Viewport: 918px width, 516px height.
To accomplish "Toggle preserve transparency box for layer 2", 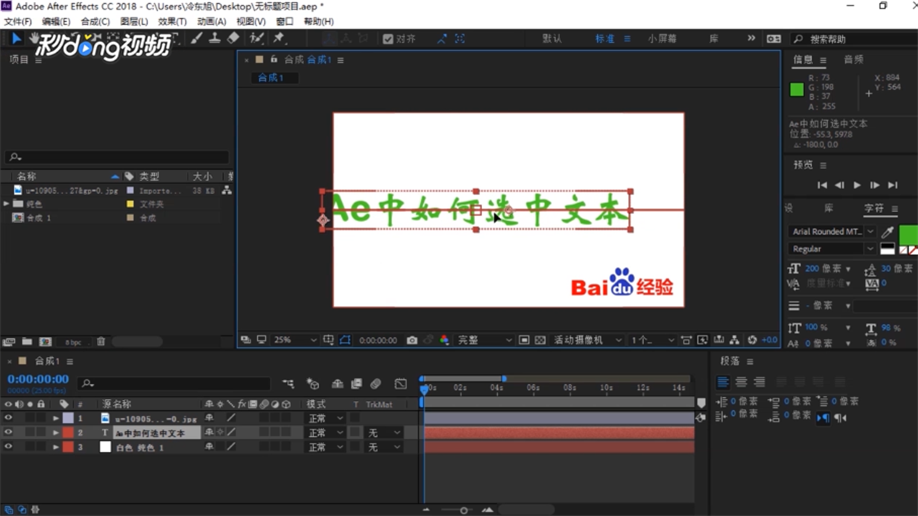I will tap(355, 432).
